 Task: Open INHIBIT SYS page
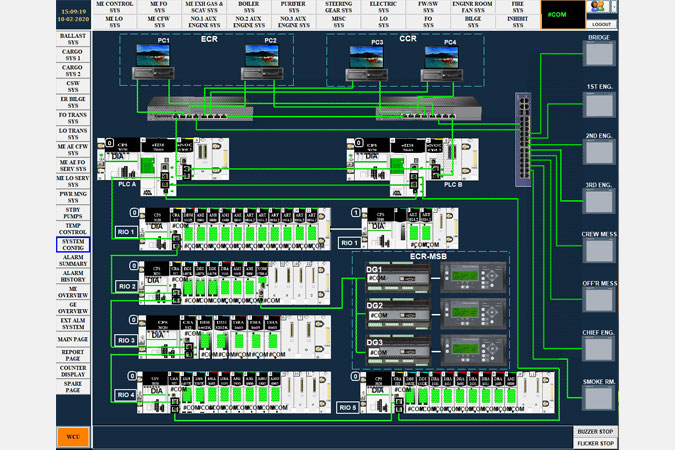point(517,22)
